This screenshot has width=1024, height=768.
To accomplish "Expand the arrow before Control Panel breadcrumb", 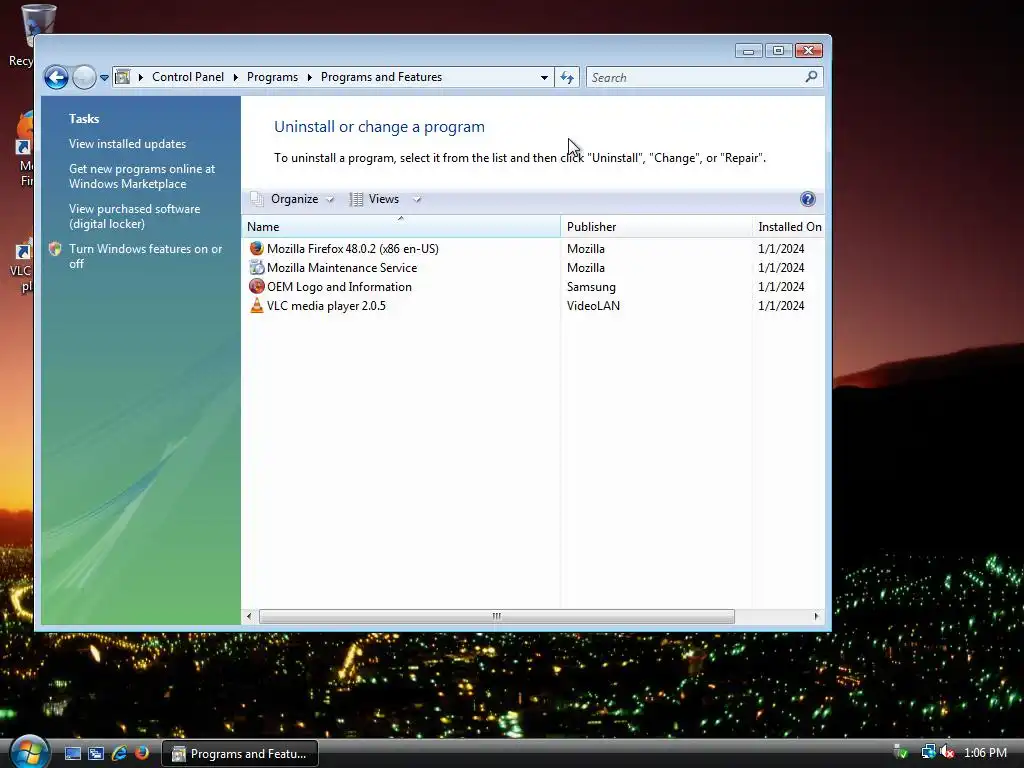I will pyautogui.click(x=140, y=77).
